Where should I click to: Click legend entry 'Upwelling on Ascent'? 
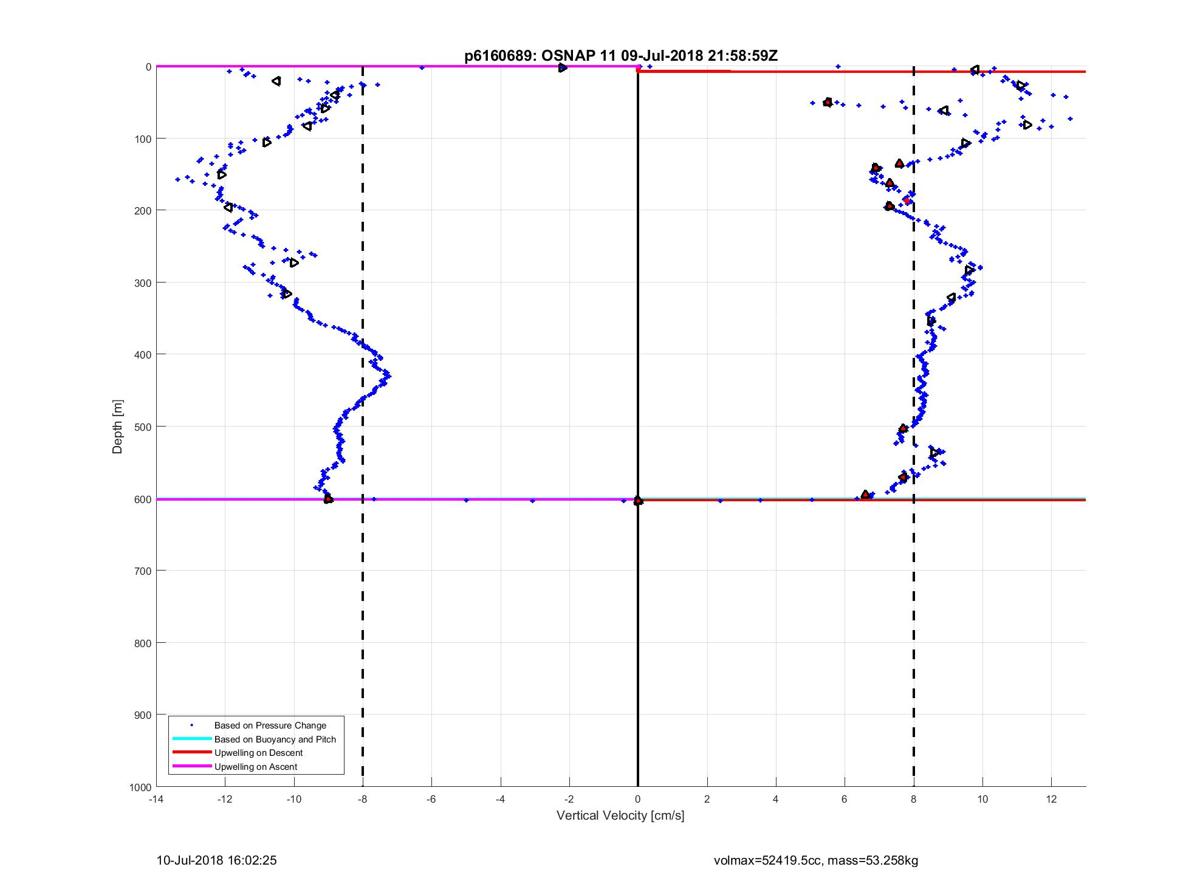pos(256,766)
